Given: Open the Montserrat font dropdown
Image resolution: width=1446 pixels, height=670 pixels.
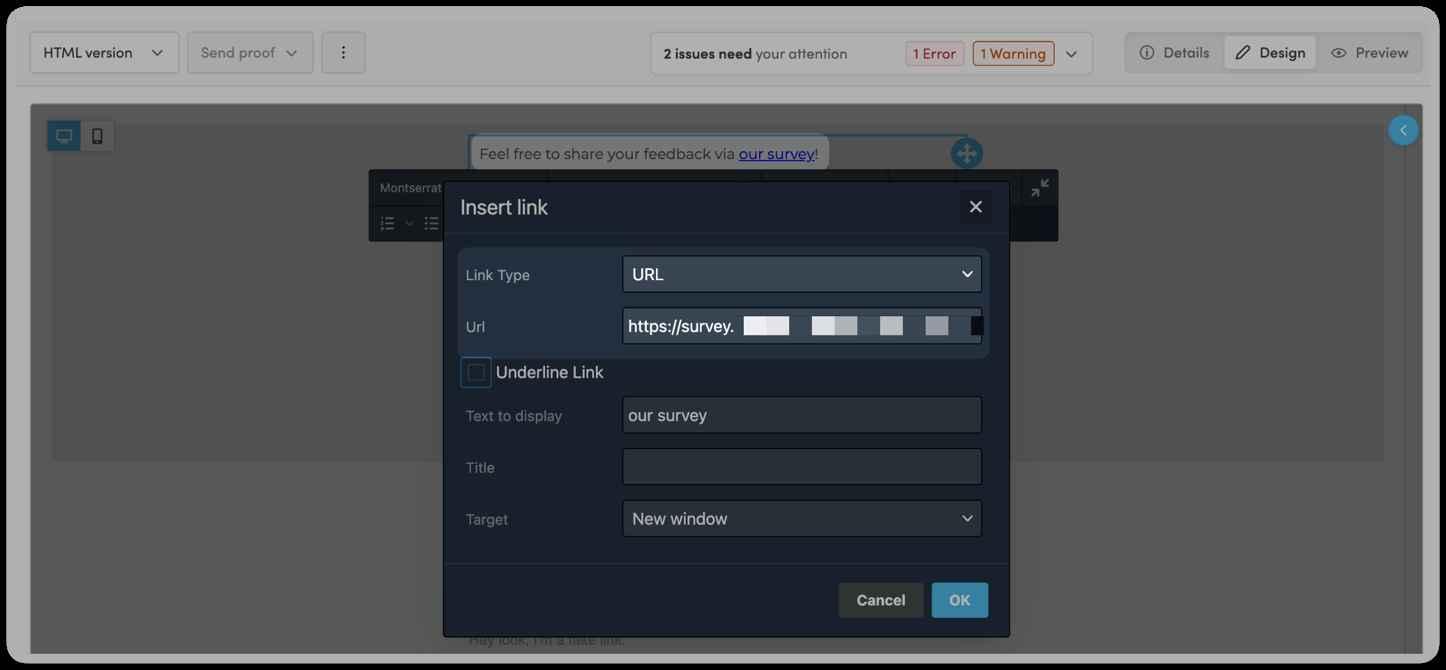Looking at the screenshot, I should tap(409, 188).
